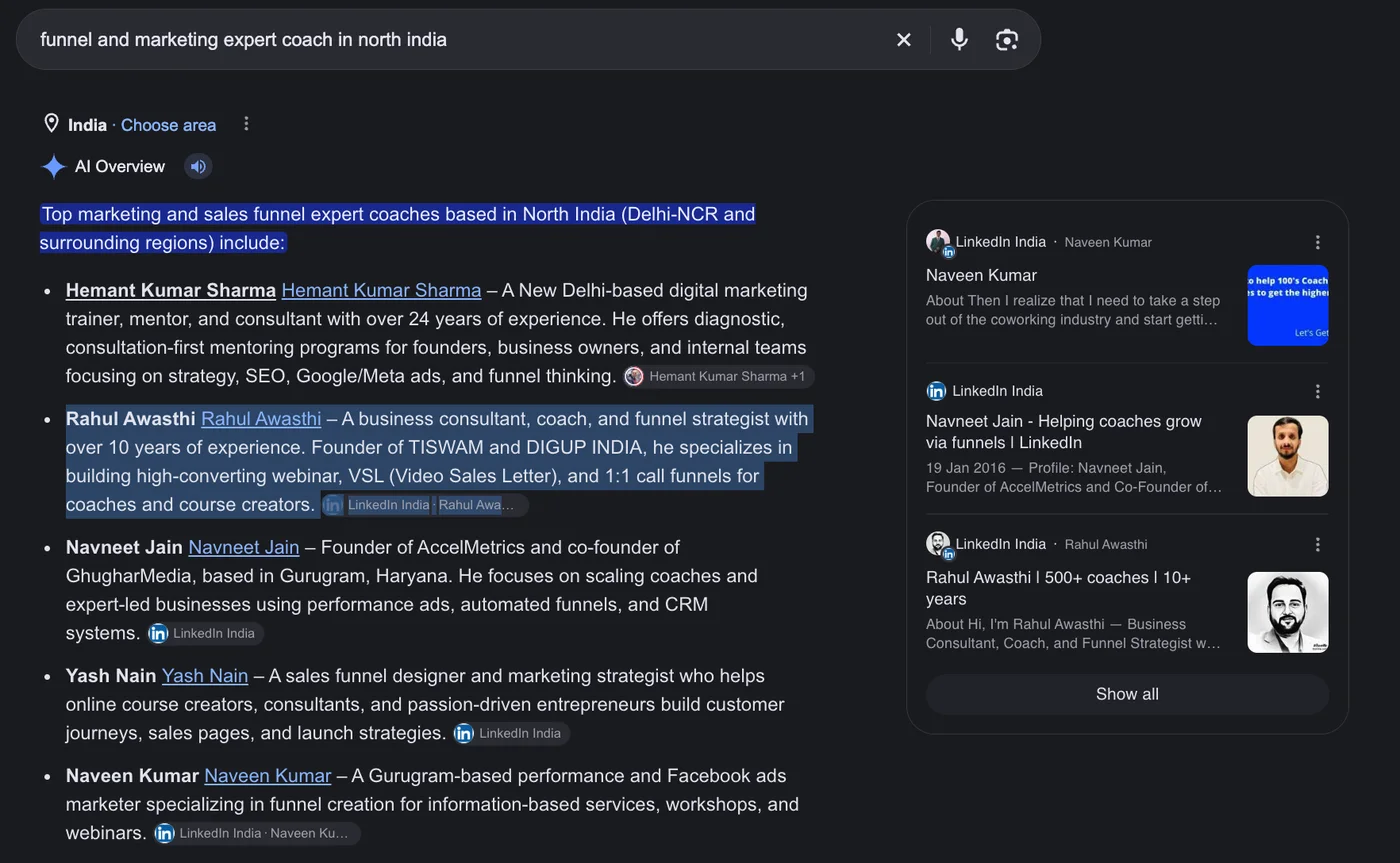Click the LinkedIn India · Rahul Awa… source chip

point(425,505)
